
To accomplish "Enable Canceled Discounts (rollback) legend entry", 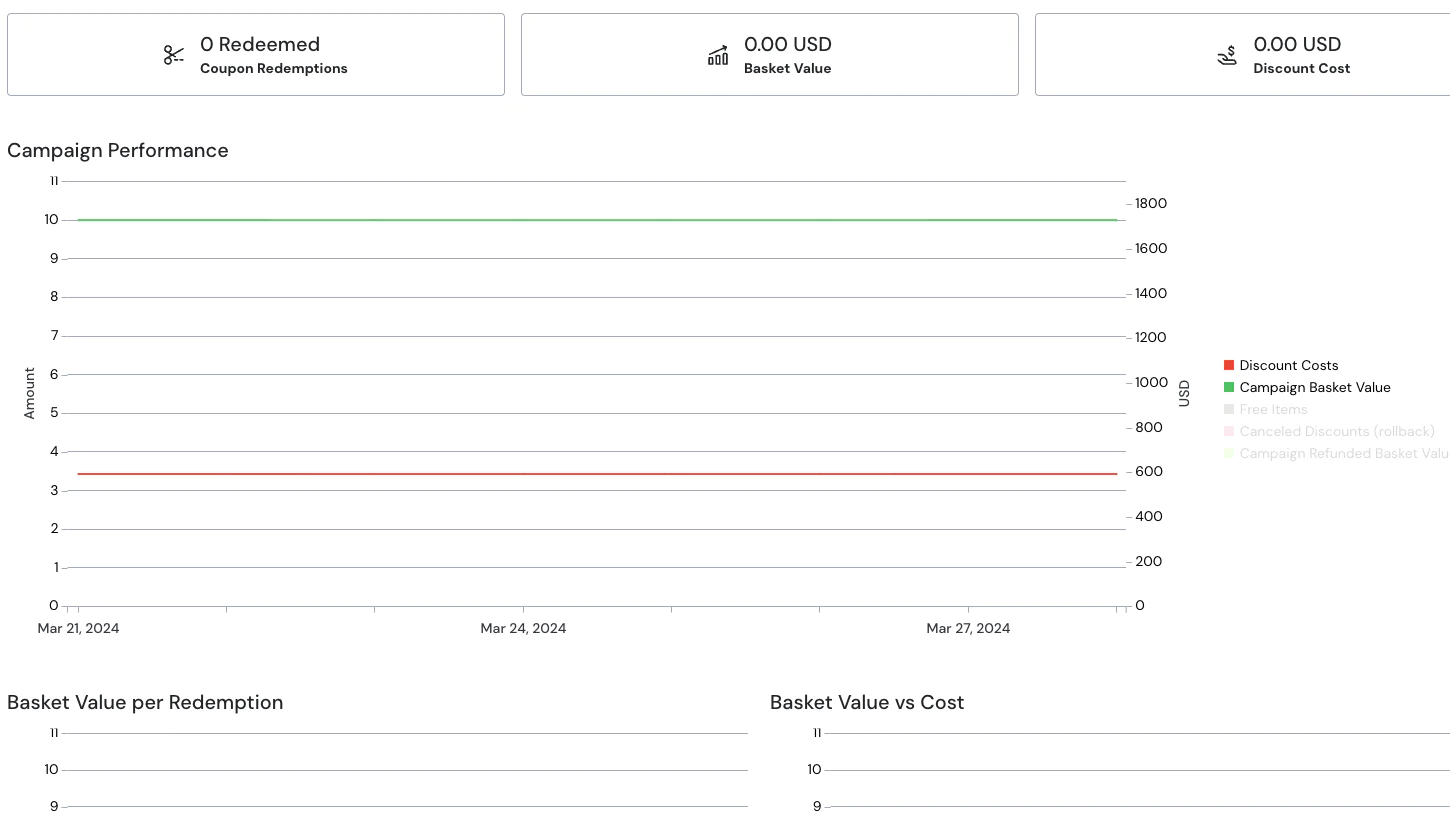I will (1336, 432).
